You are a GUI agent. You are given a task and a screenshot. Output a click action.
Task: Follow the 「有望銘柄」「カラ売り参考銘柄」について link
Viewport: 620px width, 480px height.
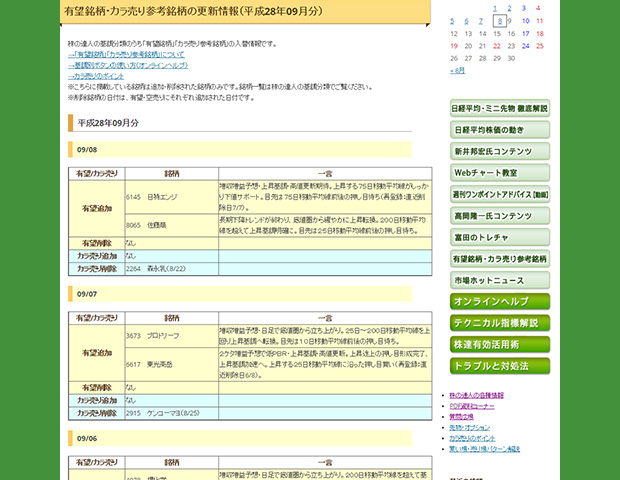pyautogui.click(x=126, y=55)
